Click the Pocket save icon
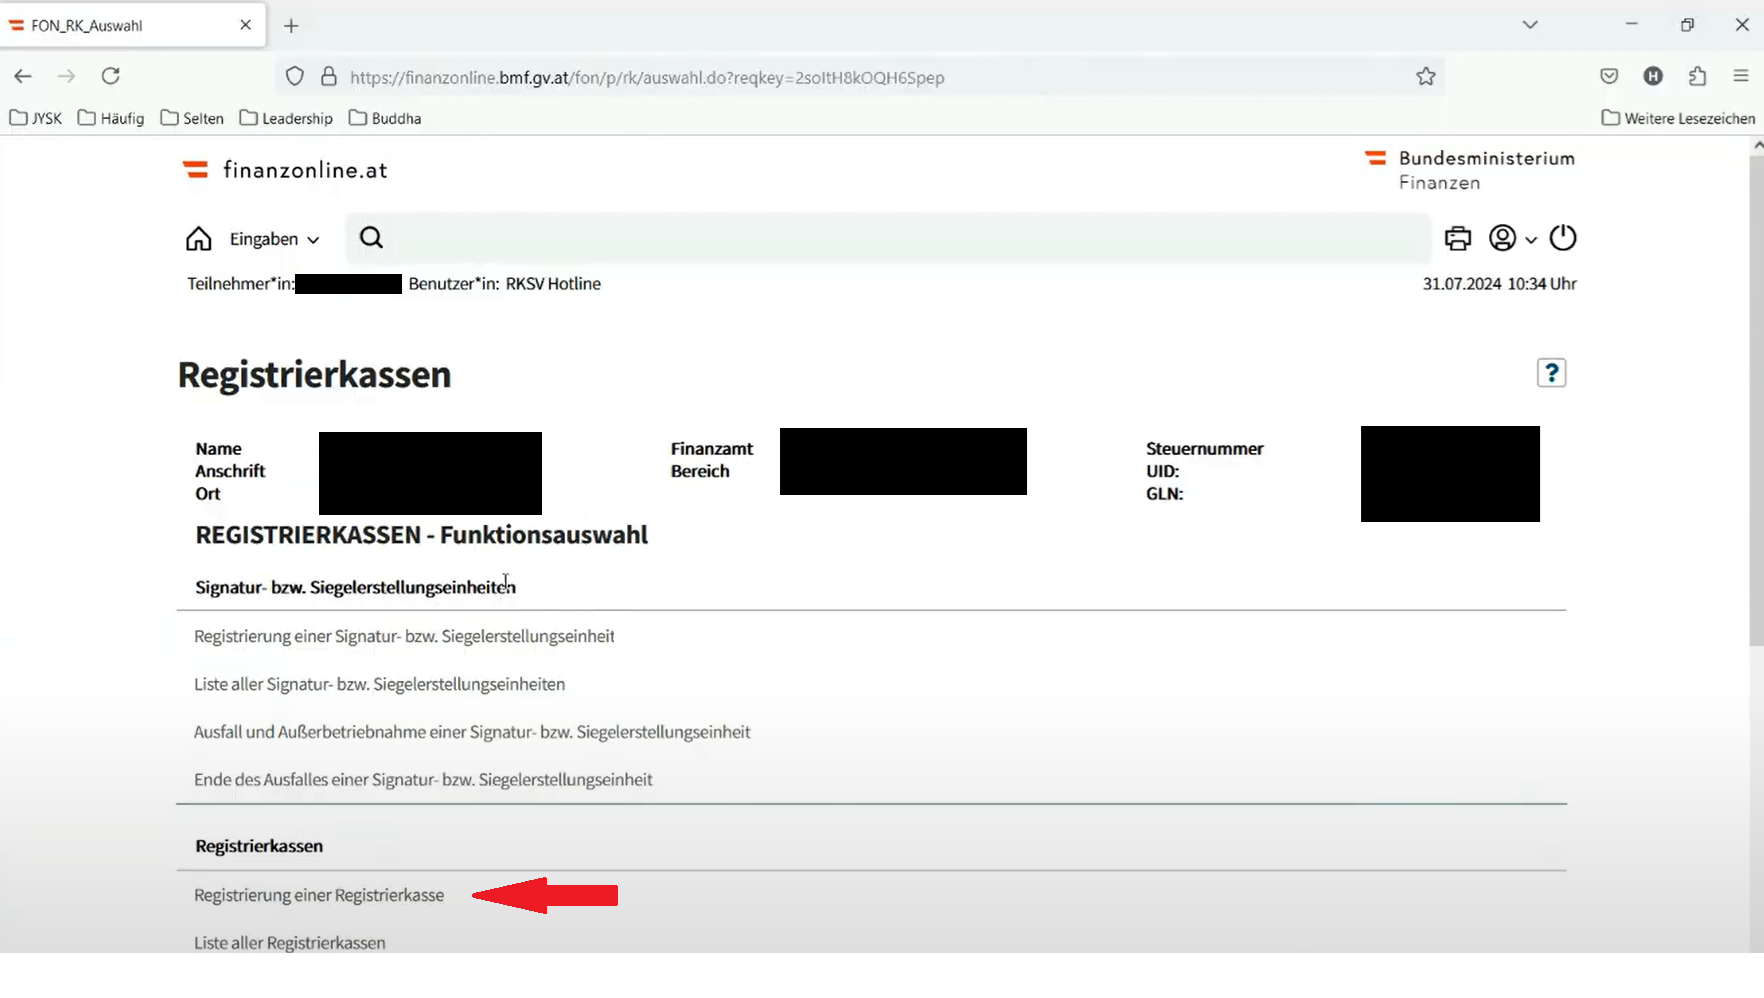 [x=1609, y=76]
